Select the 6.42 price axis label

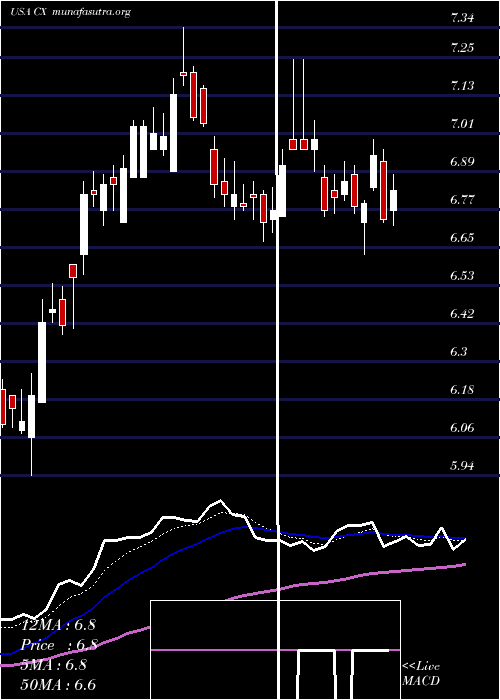[x=462, y=313]
